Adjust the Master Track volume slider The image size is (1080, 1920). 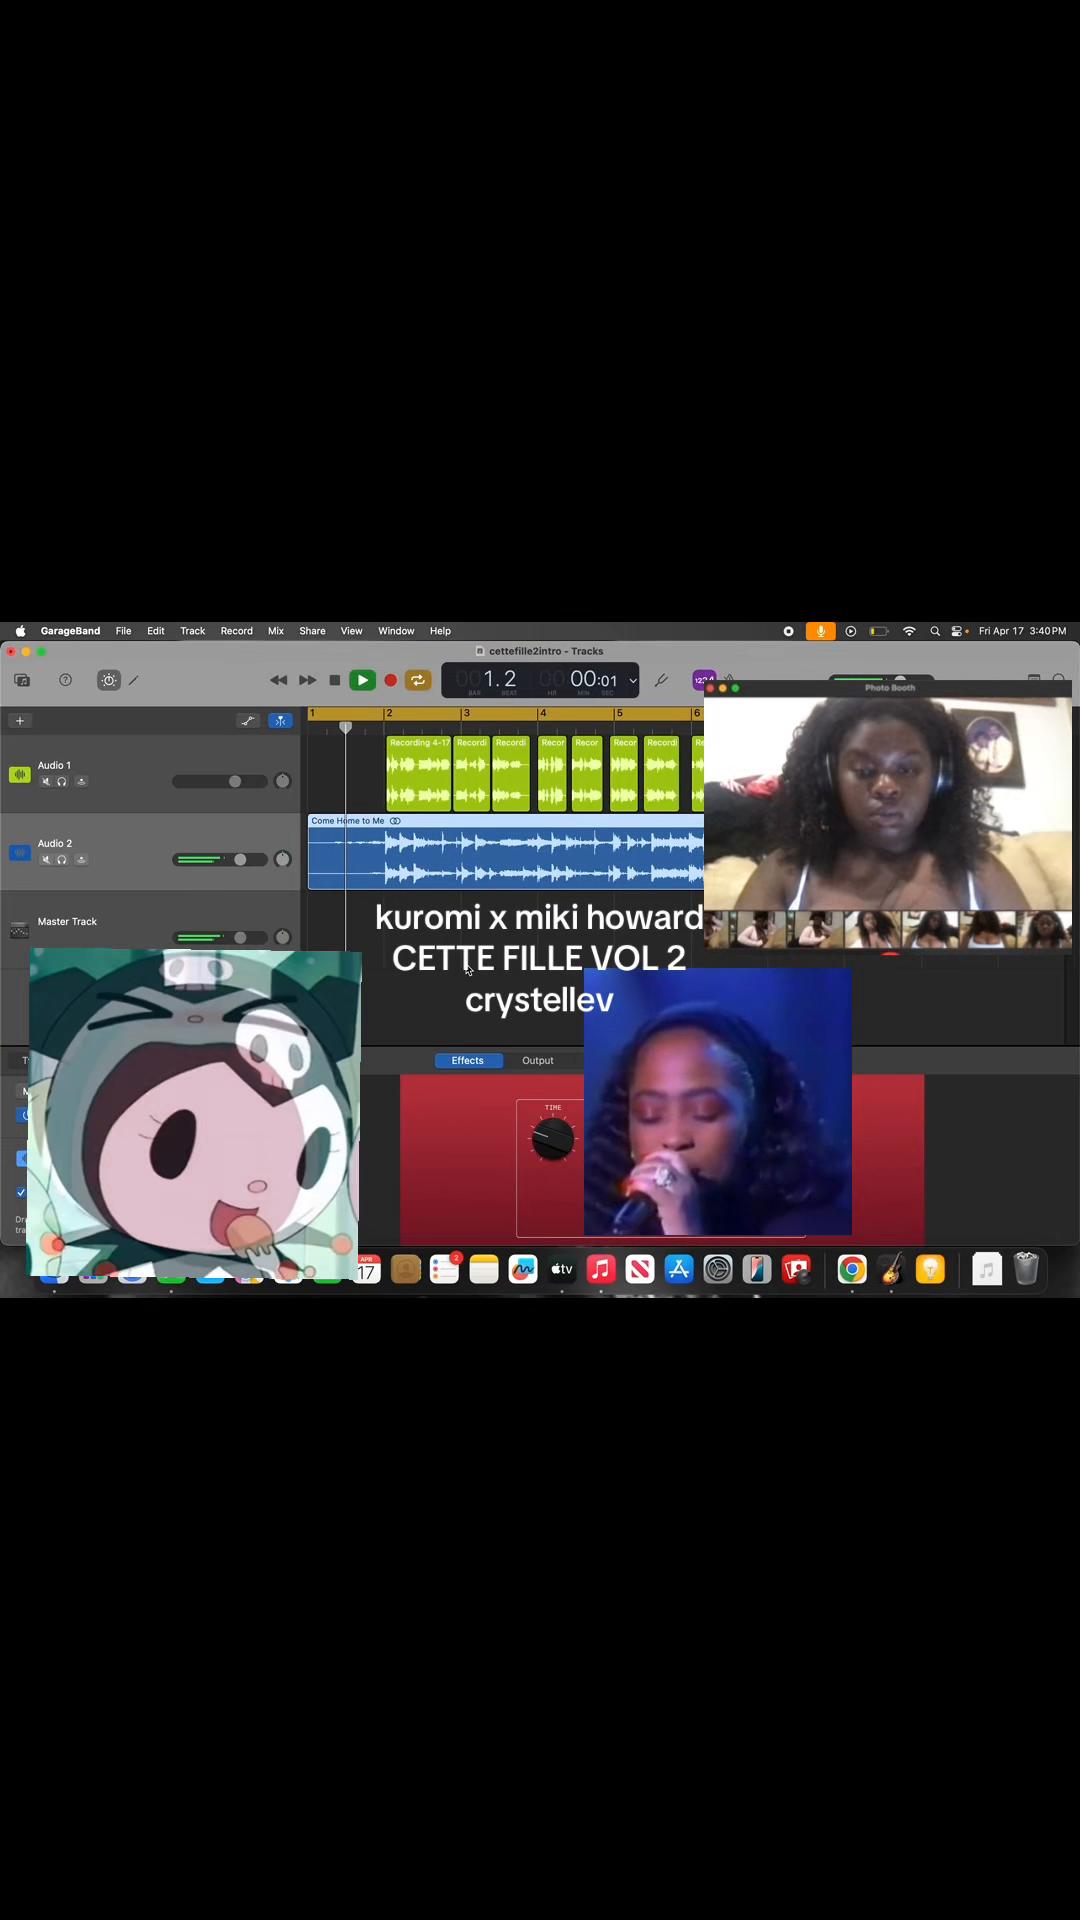(x=220, y=937)
